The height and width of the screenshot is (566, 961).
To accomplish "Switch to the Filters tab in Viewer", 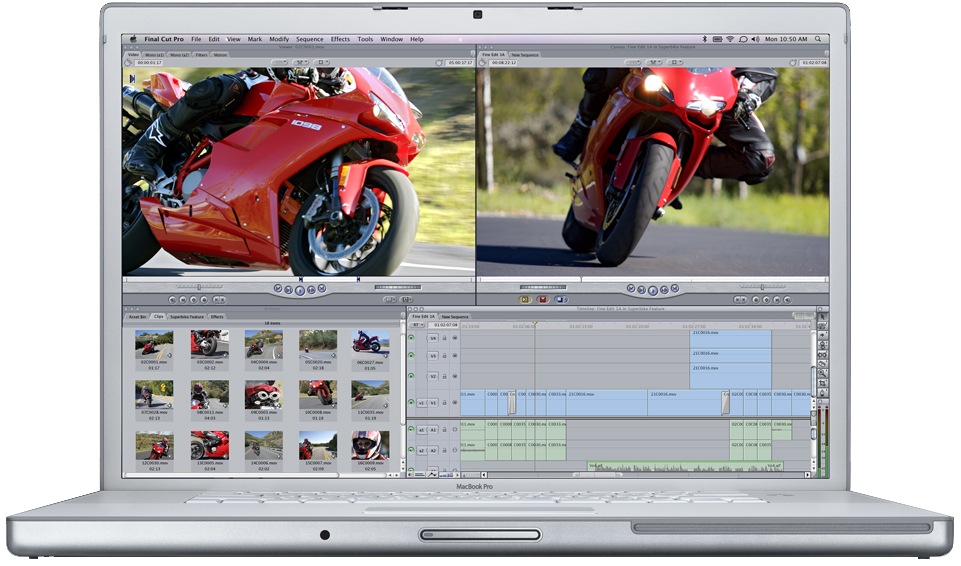I will 201,55.
